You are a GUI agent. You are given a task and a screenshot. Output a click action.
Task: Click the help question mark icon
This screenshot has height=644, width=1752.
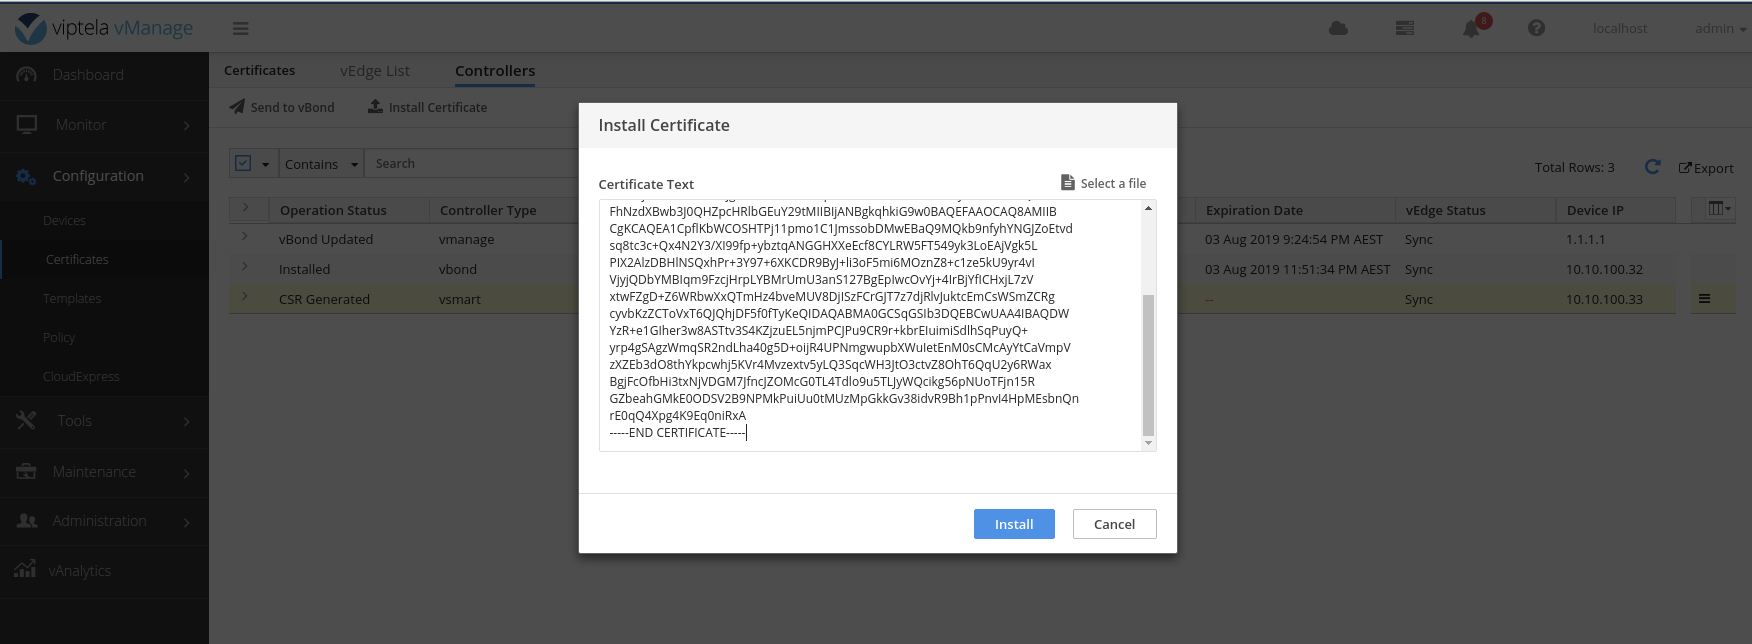[1537, 28]
